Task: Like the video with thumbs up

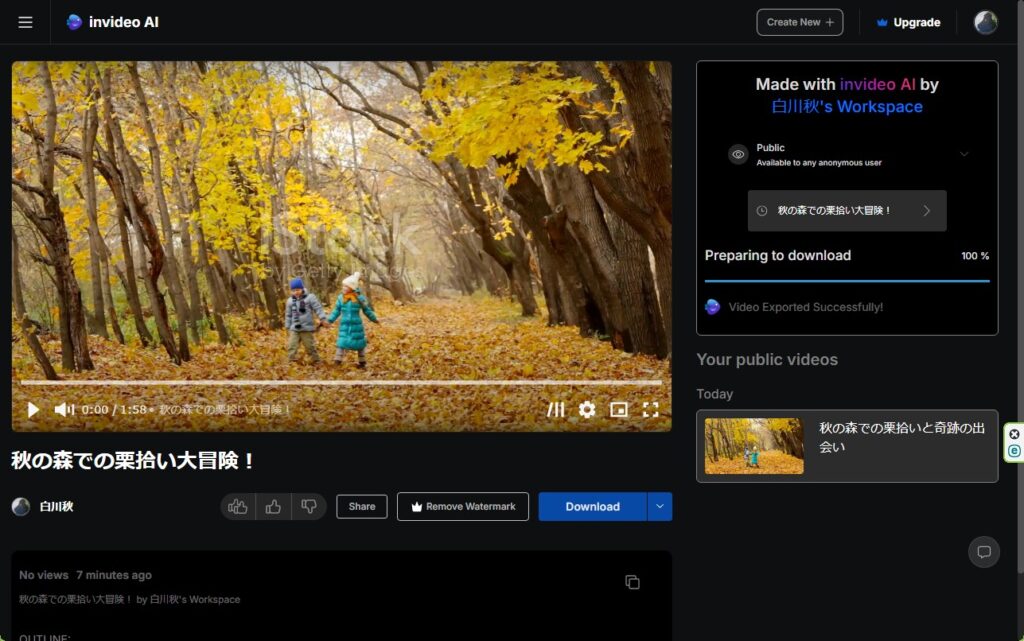Action: pyautogui.click(x=273, y=507)
